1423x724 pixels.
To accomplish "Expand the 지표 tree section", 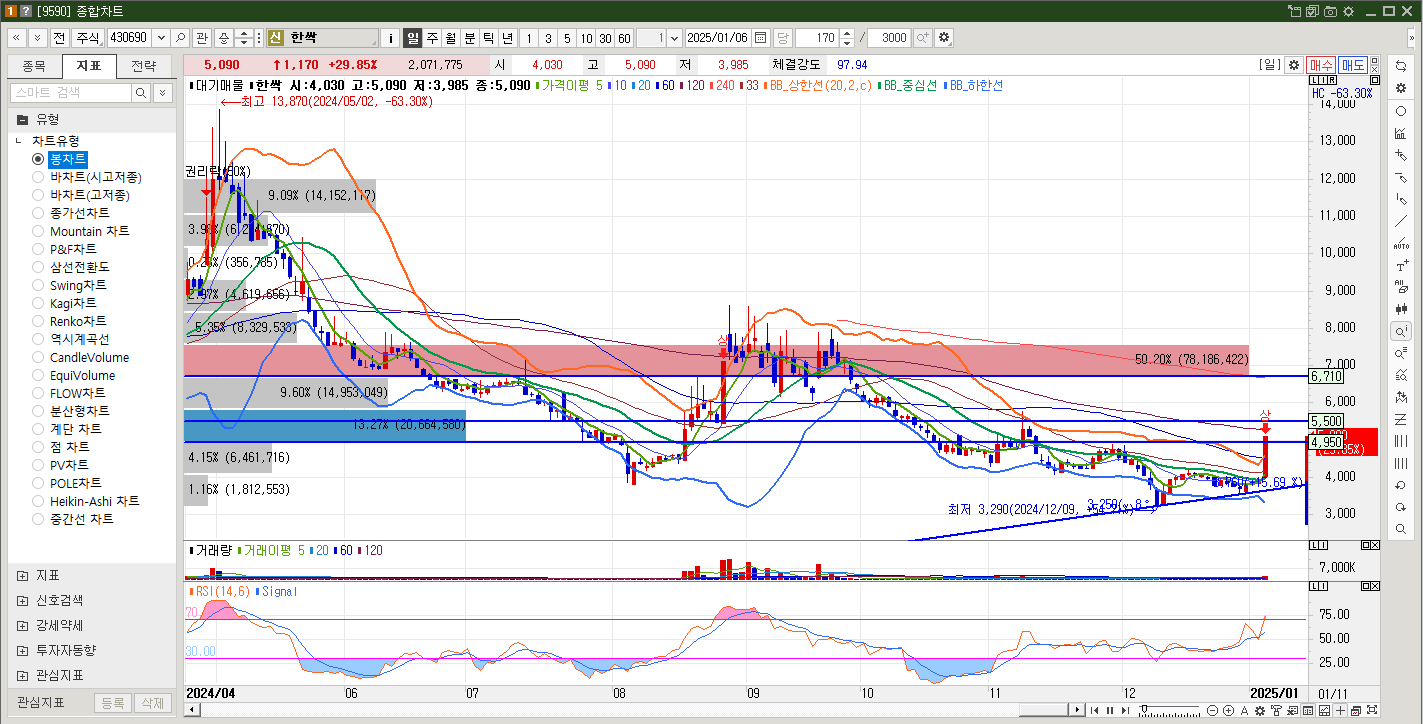I will (x=23, y=576).
